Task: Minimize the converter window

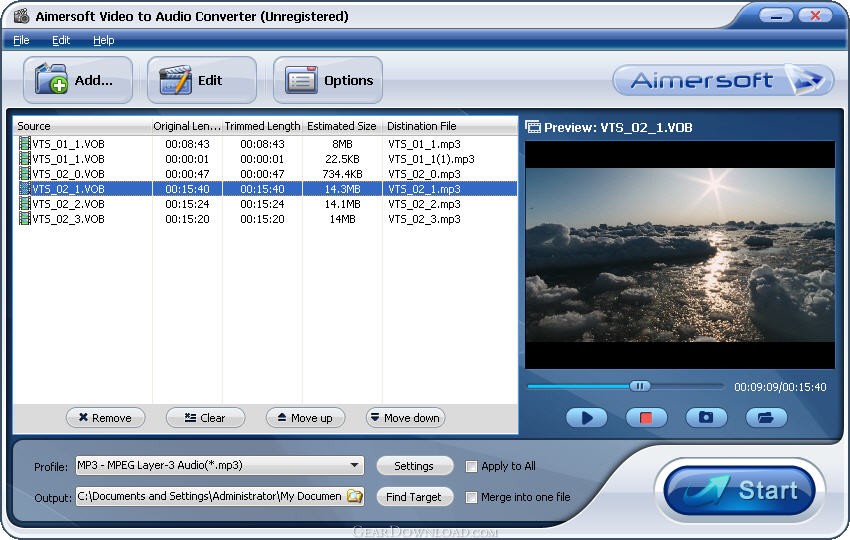Action: (x=776, y=15)
